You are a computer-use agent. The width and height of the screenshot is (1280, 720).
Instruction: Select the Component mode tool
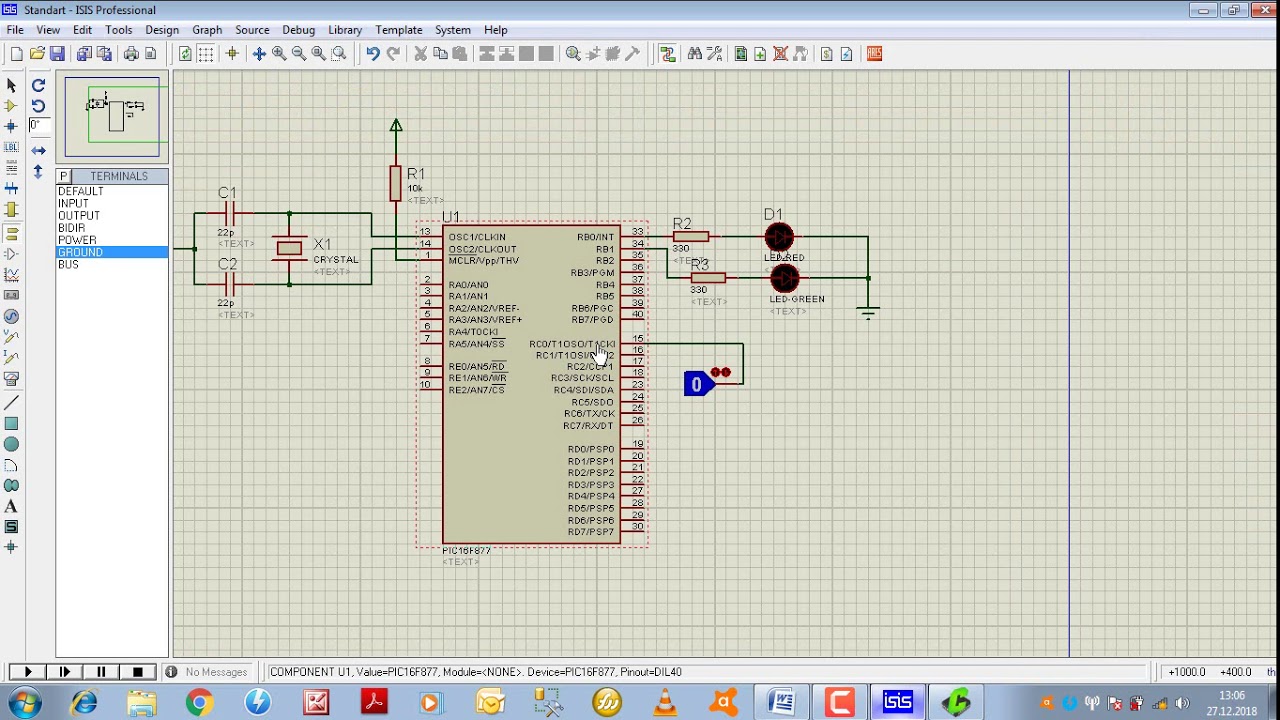(11, 106)
